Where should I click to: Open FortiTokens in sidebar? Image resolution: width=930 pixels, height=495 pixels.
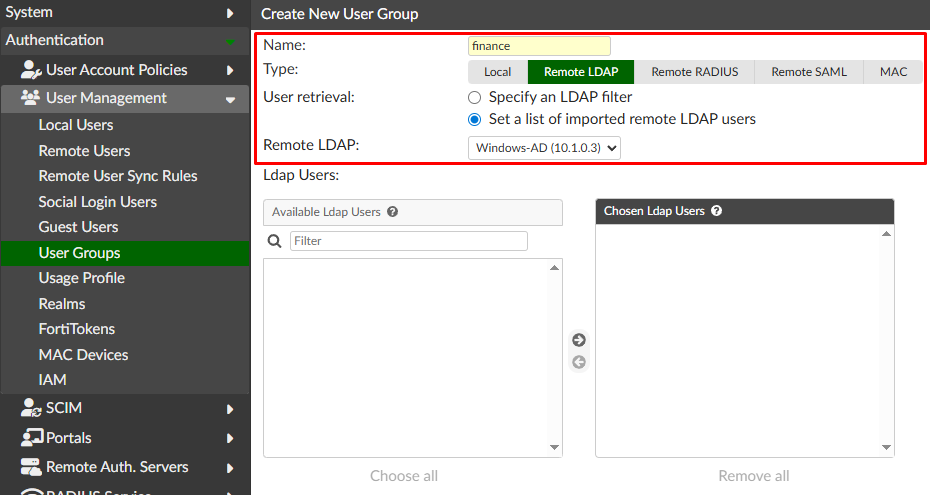click(x=77, y=329)
